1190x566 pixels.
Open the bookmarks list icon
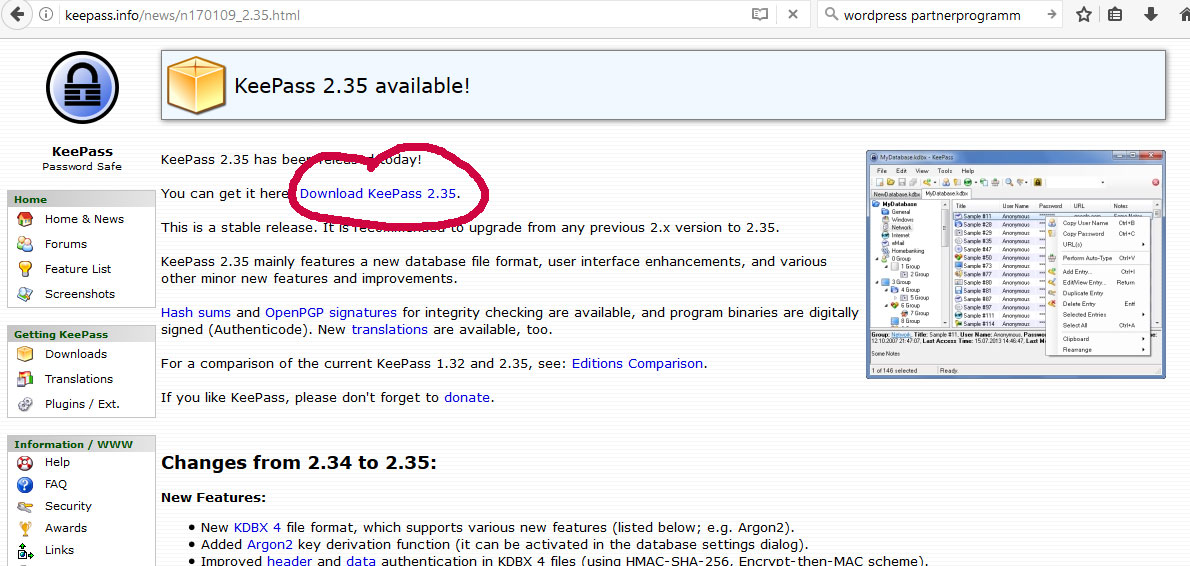(x=1115, y=14)
